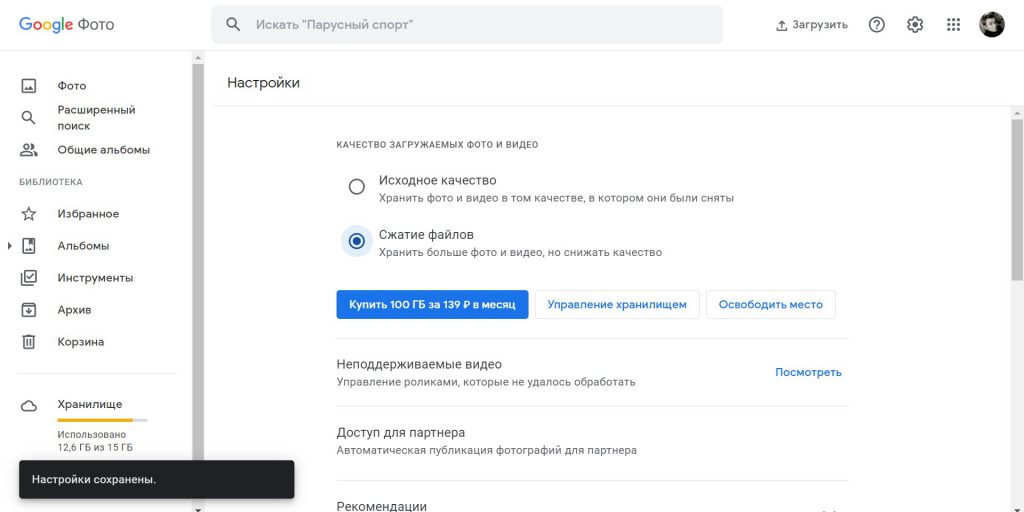Open the Help question mark icon
Image resolution: width=1024 pixels, height=512 pixels.
point(877,25)
